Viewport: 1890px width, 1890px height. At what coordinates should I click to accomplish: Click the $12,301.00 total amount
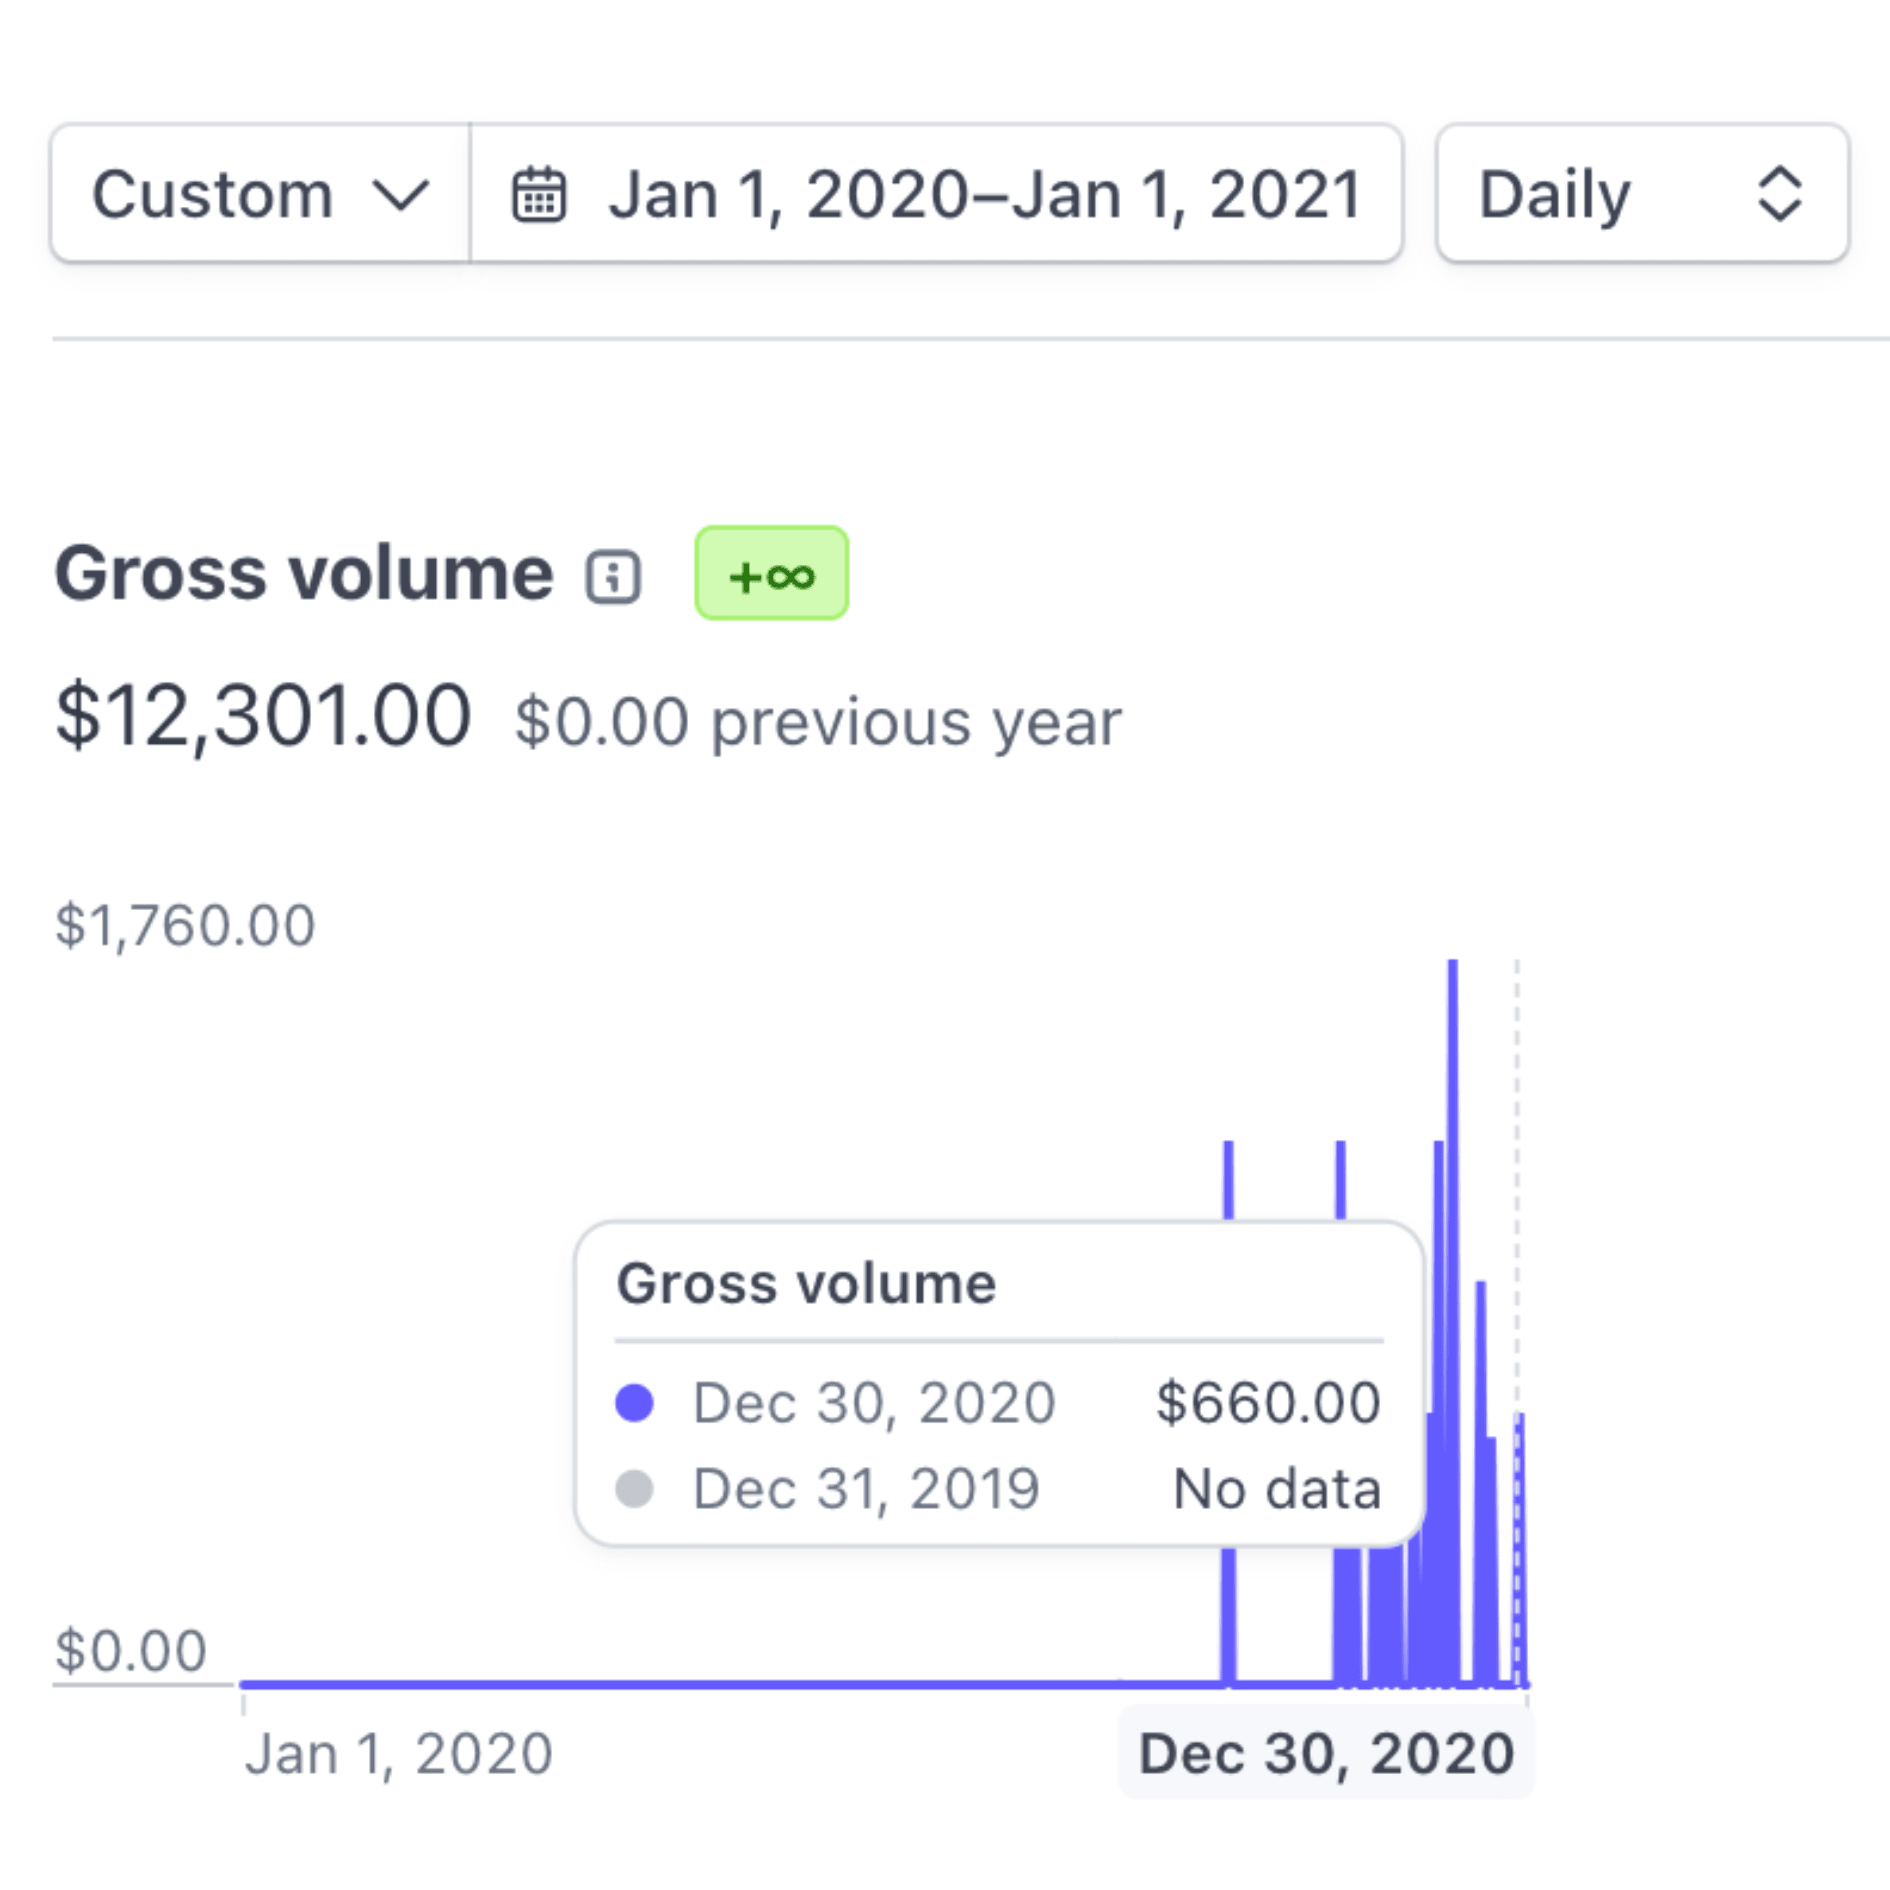pos(263,716)
